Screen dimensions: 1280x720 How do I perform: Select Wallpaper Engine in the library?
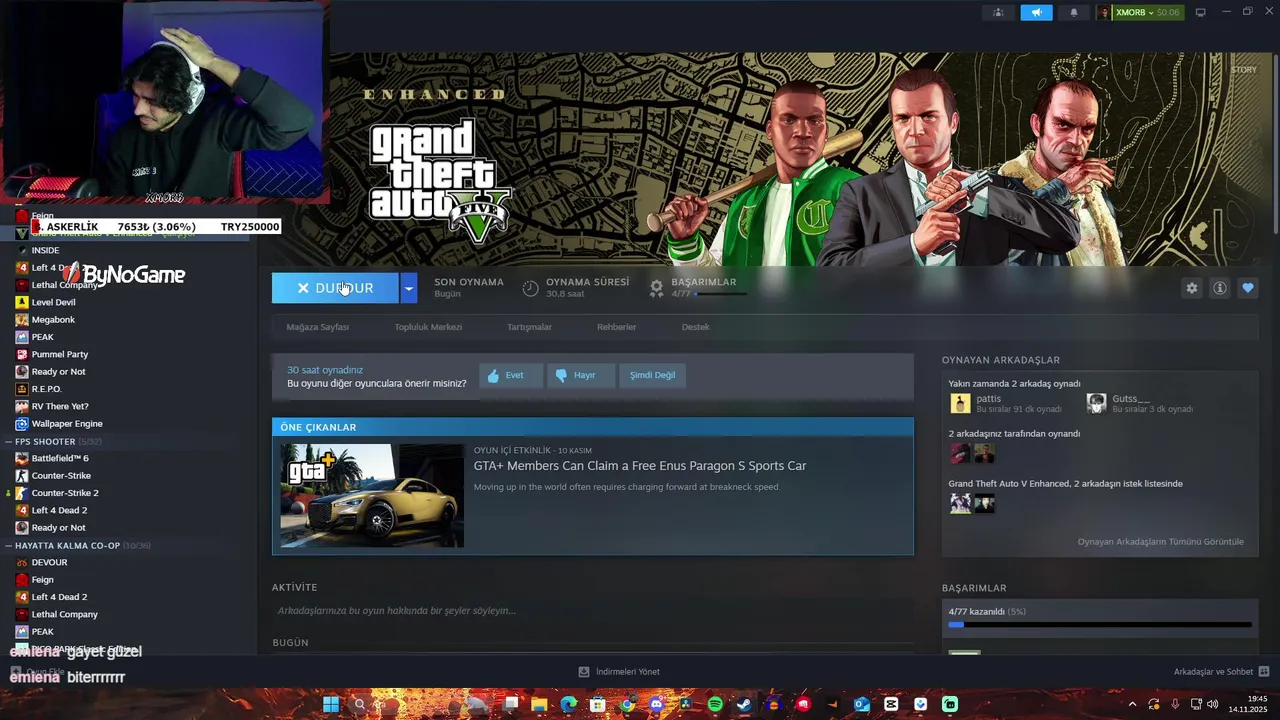pyautogui.click(x=67, y=424)
